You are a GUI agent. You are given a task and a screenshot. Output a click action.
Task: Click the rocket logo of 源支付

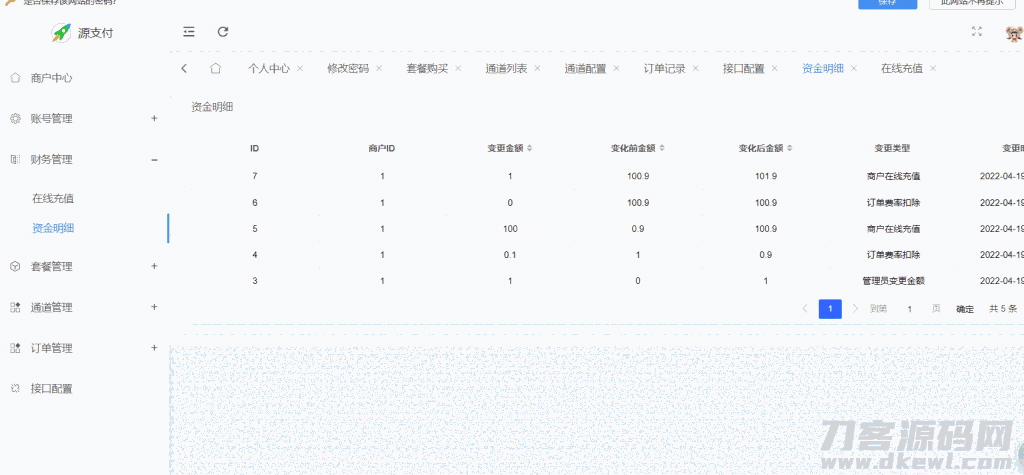coord(61,33)
